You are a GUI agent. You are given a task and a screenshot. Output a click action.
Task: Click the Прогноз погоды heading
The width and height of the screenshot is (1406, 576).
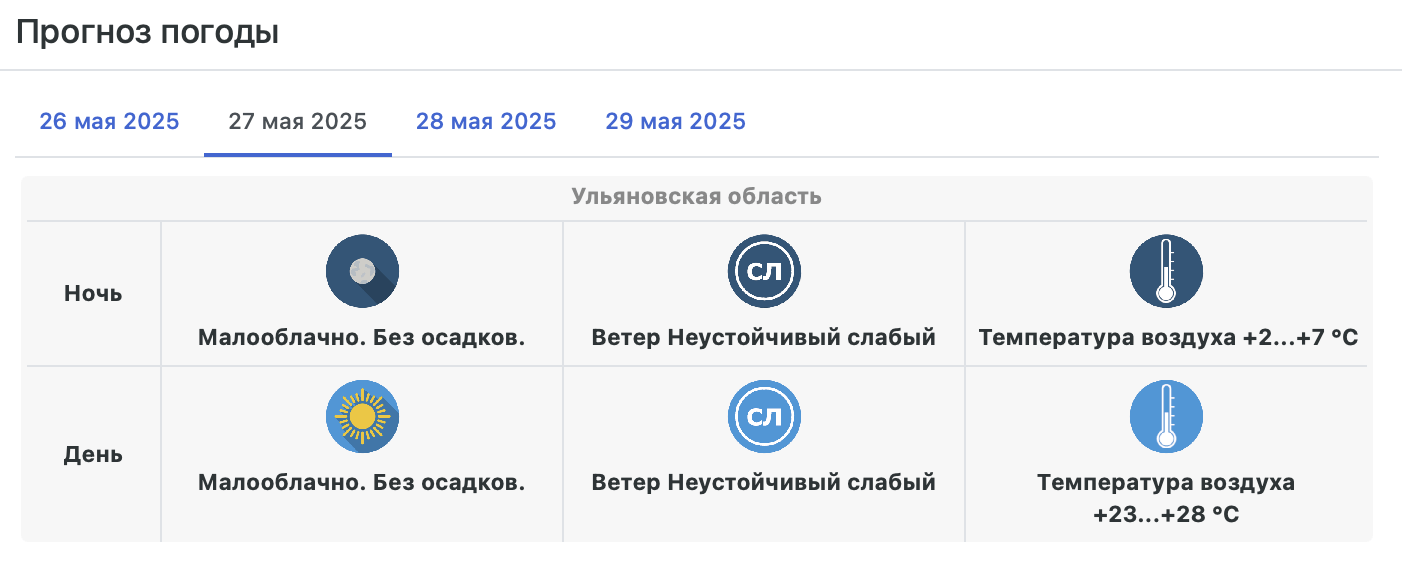[147, 33]
